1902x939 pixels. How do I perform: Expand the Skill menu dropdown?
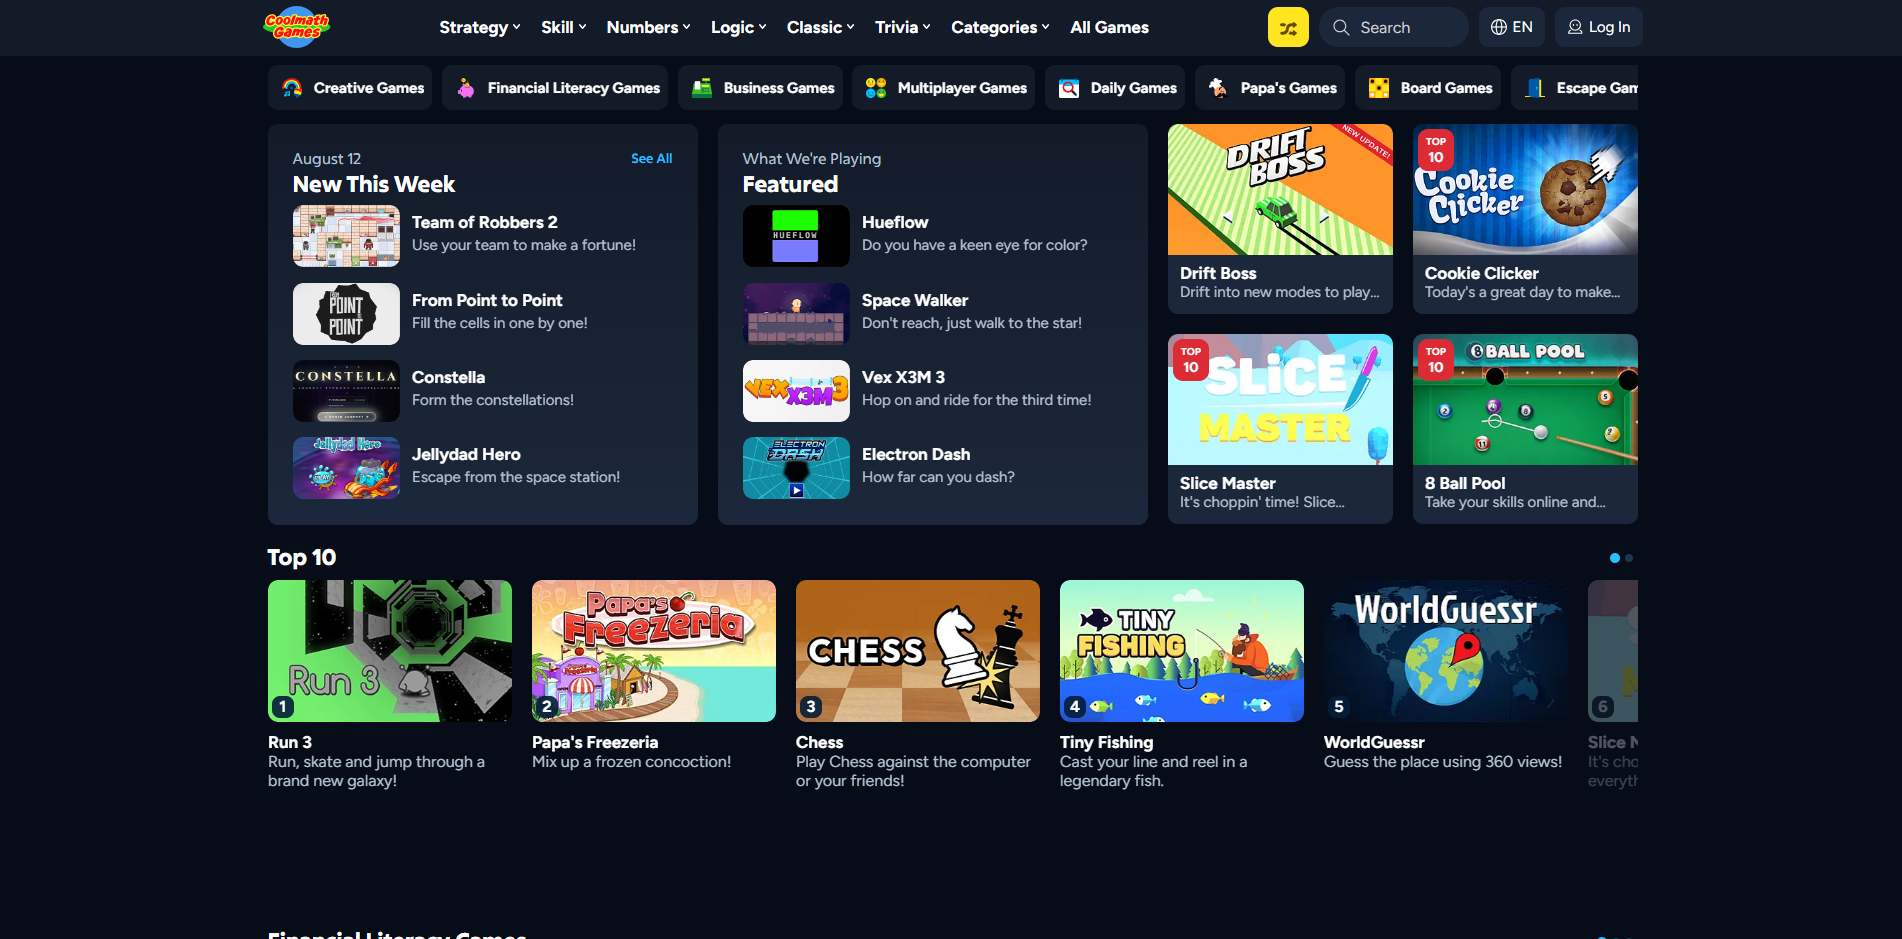pos(564,27)
